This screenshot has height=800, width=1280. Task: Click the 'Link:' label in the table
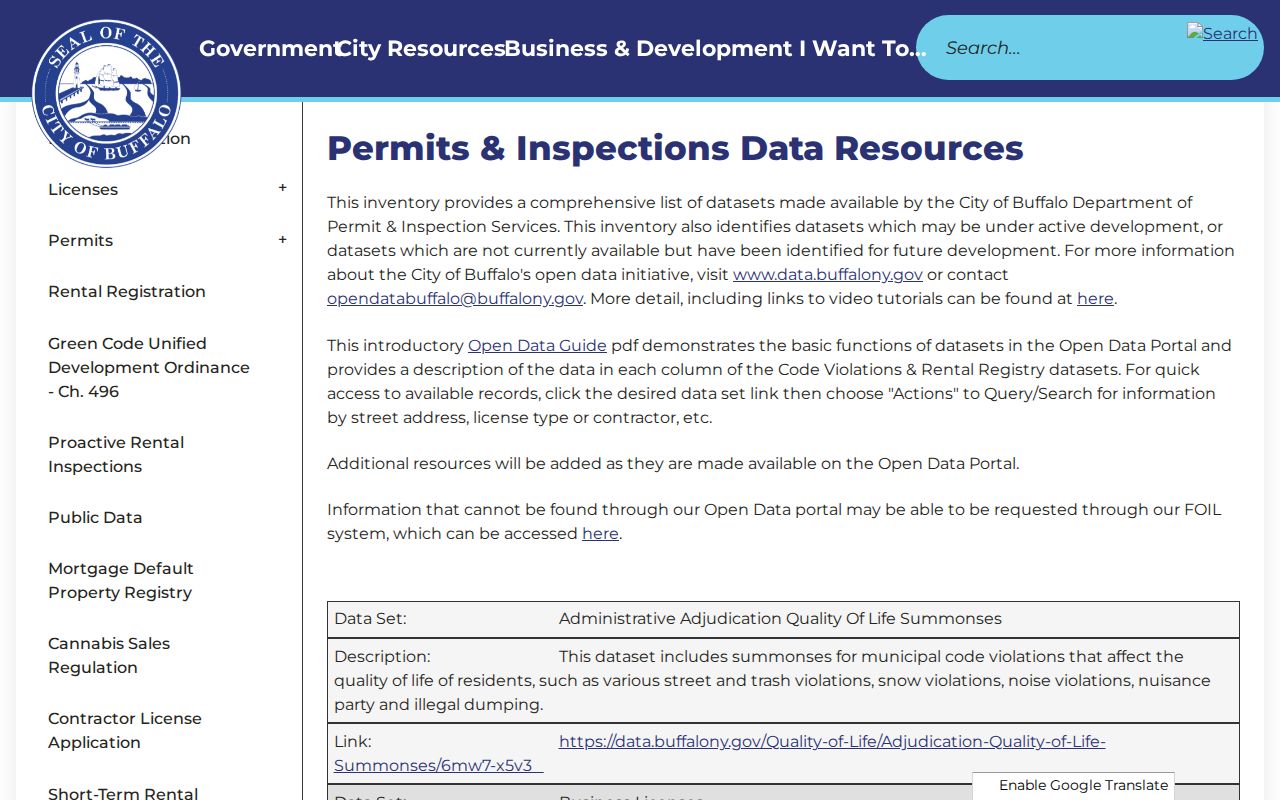[x=352, y=741]
